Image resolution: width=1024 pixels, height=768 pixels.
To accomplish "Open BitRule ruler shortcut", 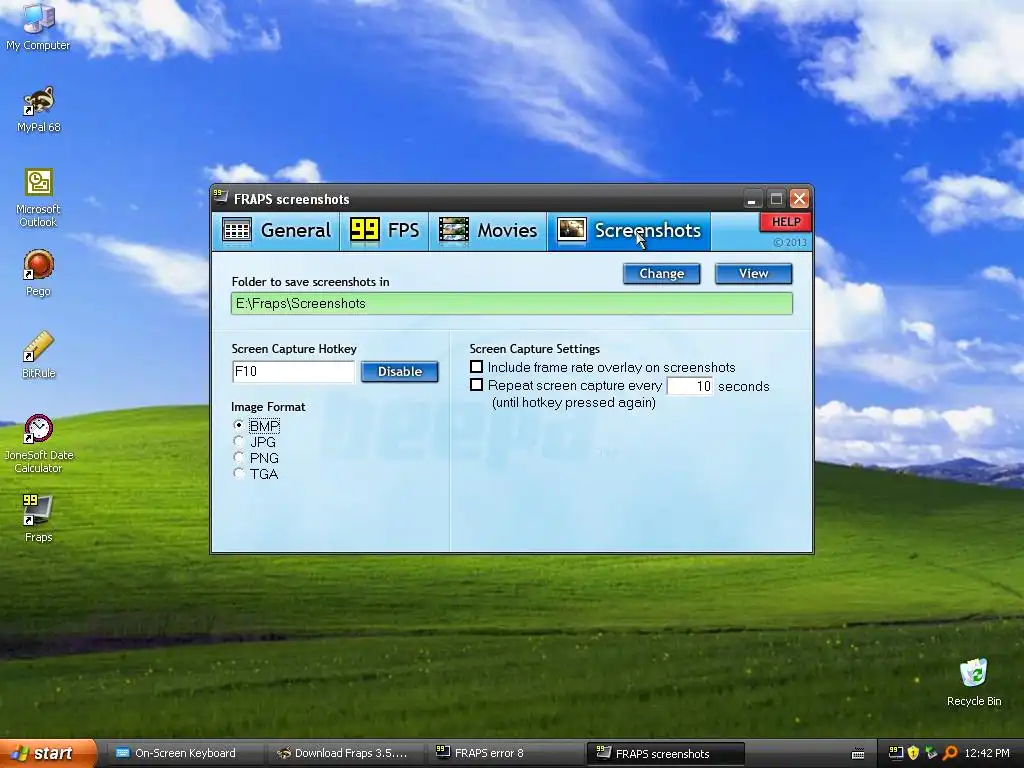I will tap(39, 355).
